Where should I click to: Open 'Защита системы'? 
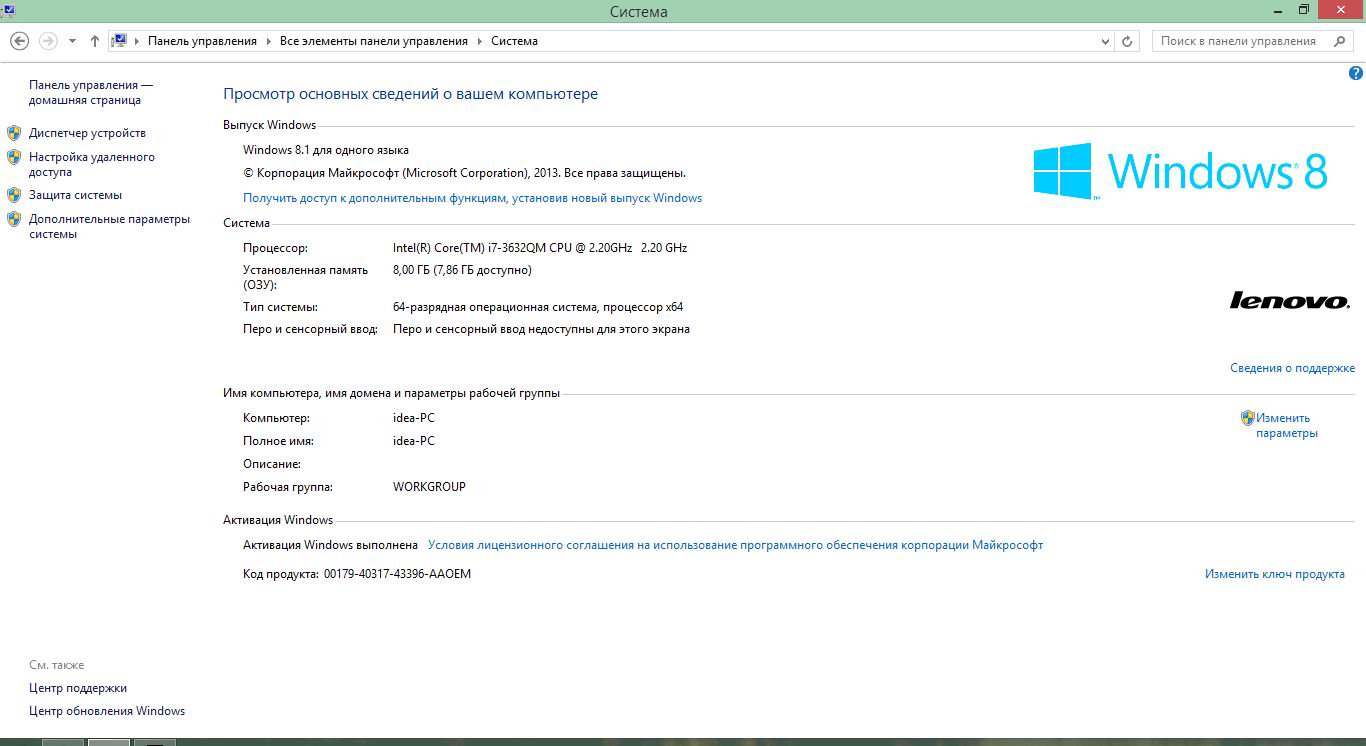[75, 195]
